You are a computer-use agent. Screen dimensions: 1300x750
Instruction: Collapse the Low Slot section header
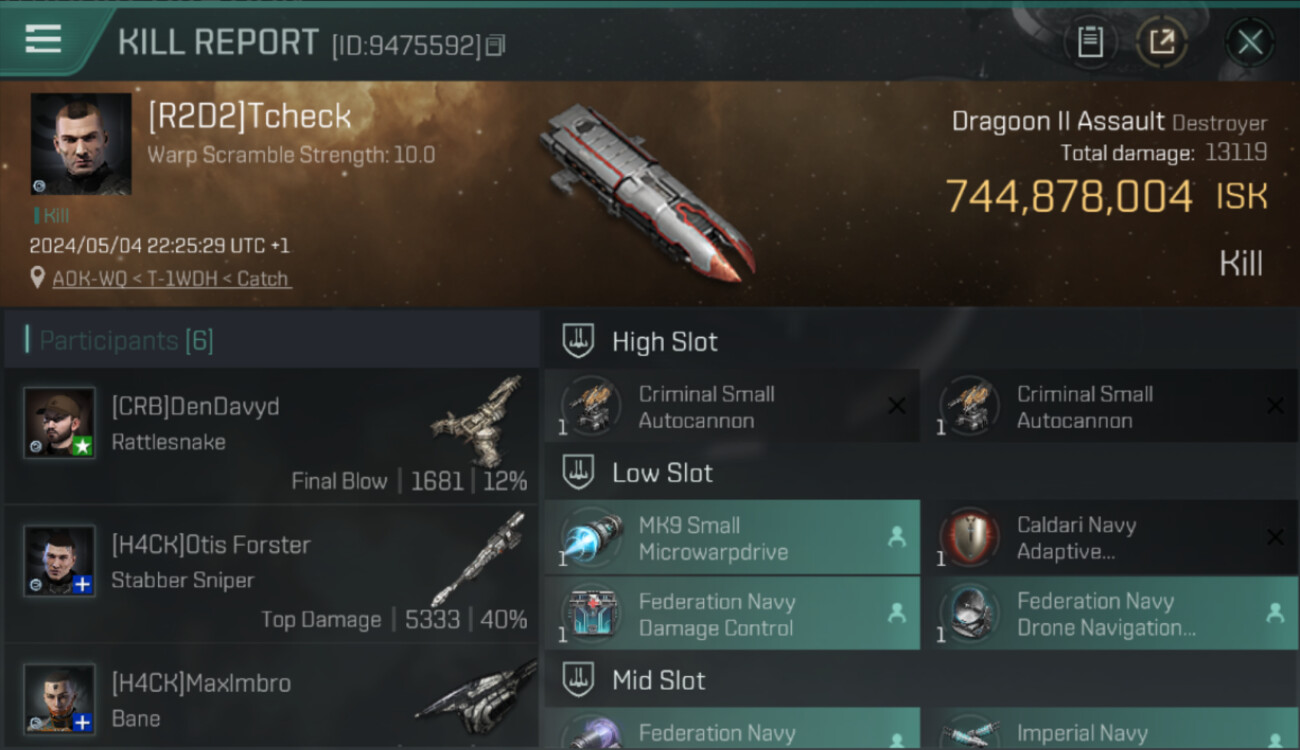[921, 473]
